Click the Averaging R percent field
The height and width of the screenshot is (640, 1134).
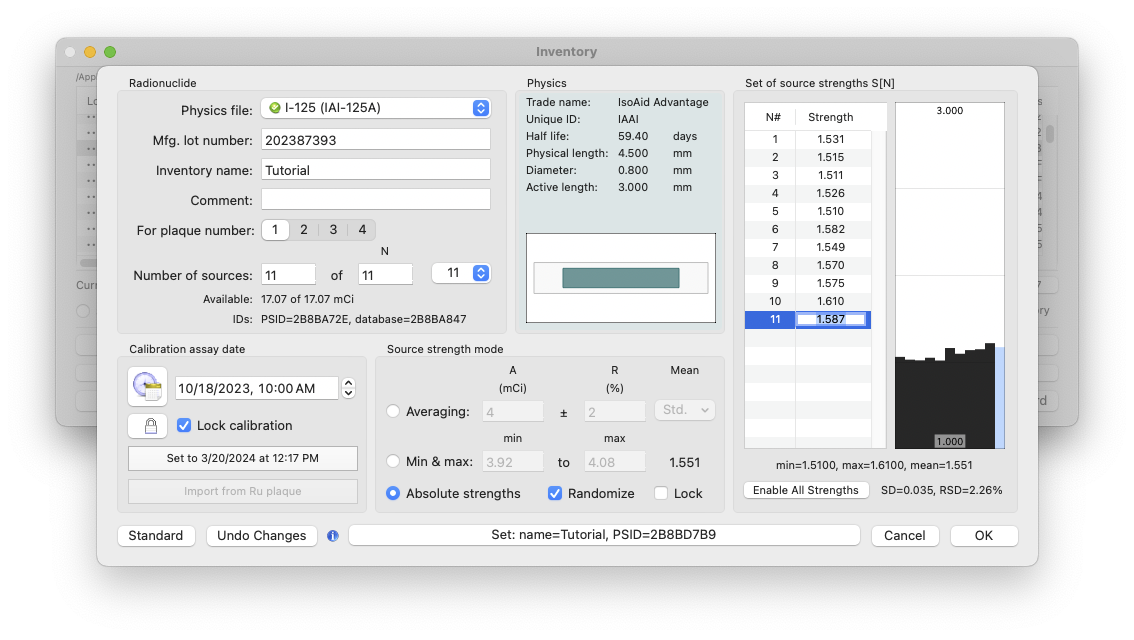click(615, 411)
